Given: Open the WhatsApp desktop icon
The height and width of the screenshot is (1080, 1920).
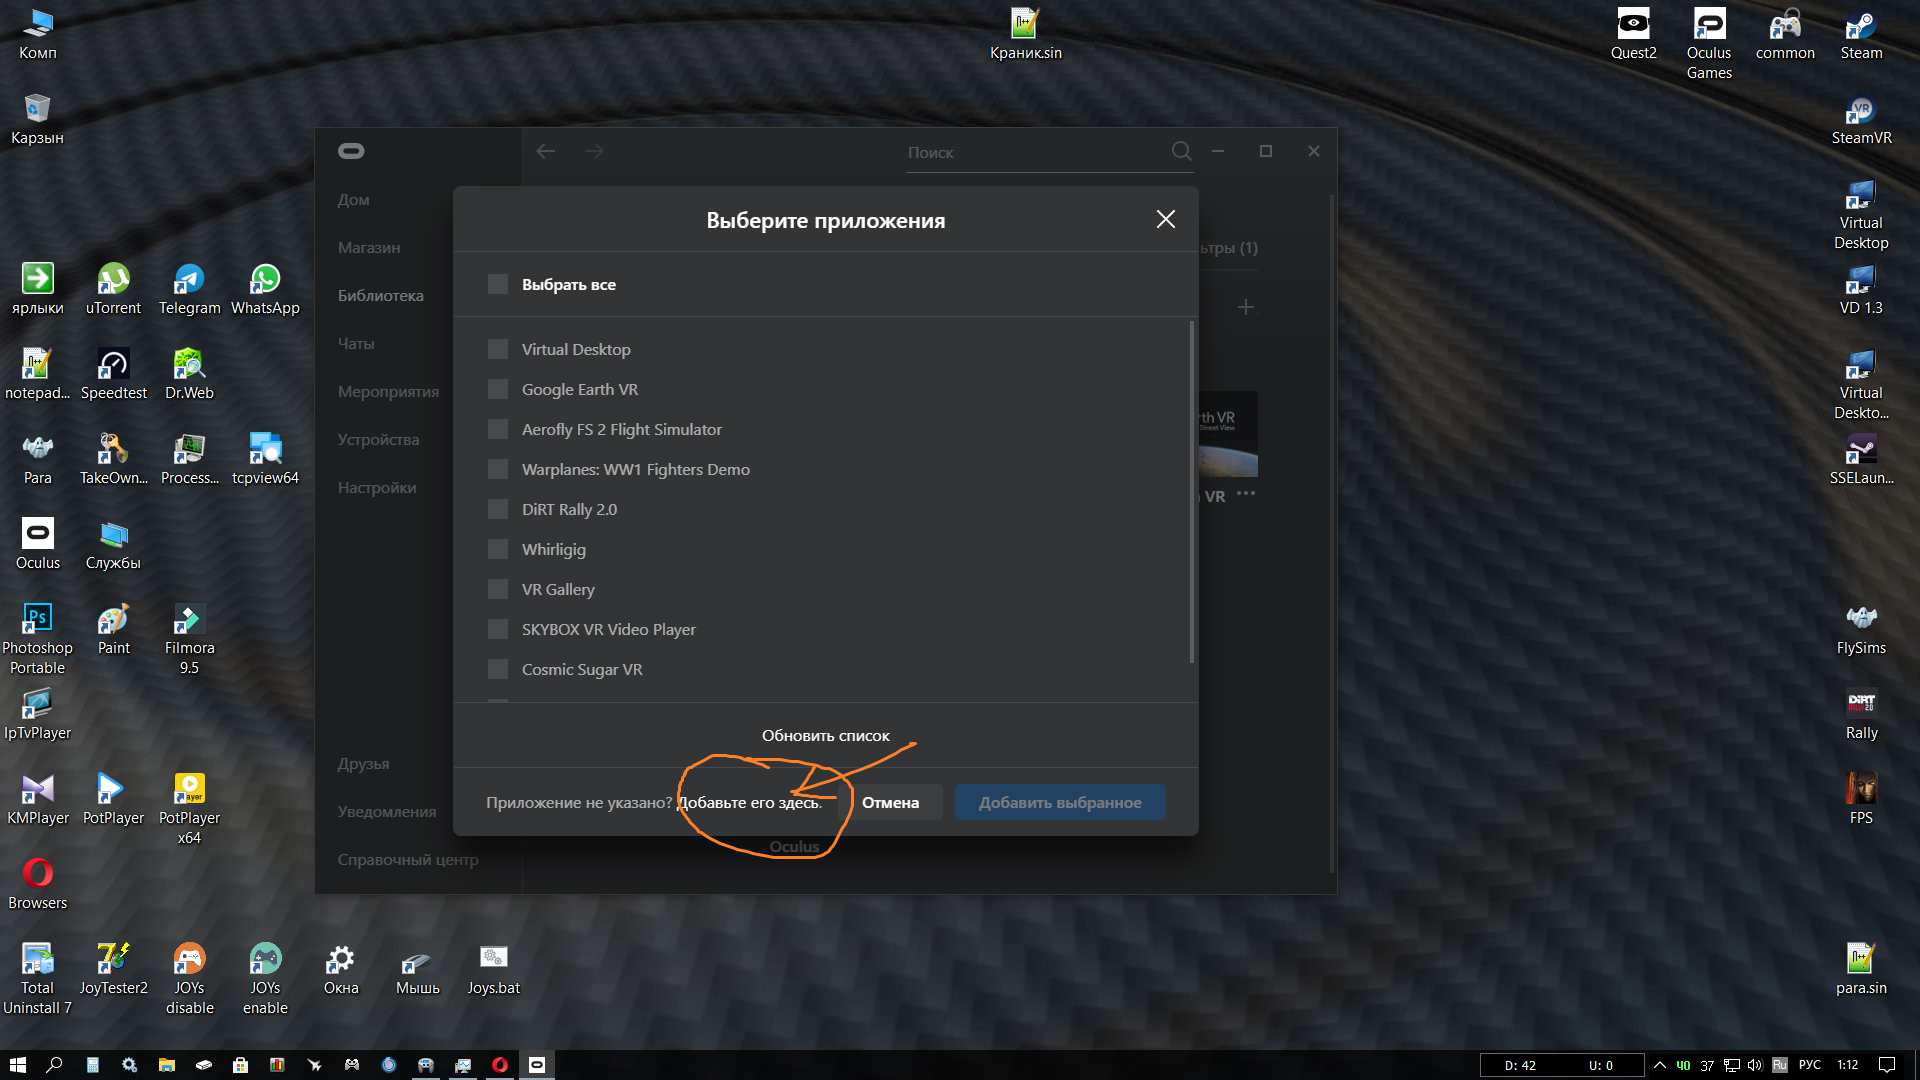Looking at the screenshot, I should point(265,290).
